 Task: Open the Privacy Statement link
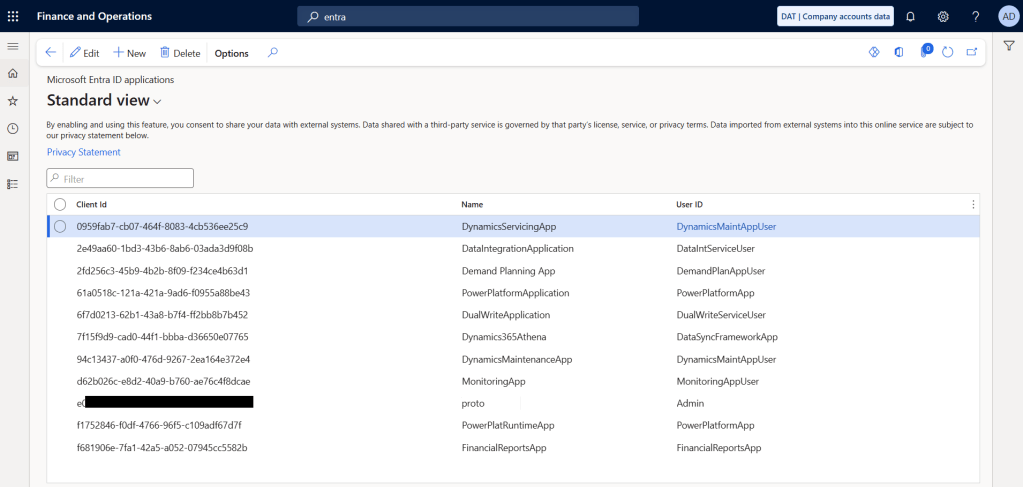pos(83,152)
